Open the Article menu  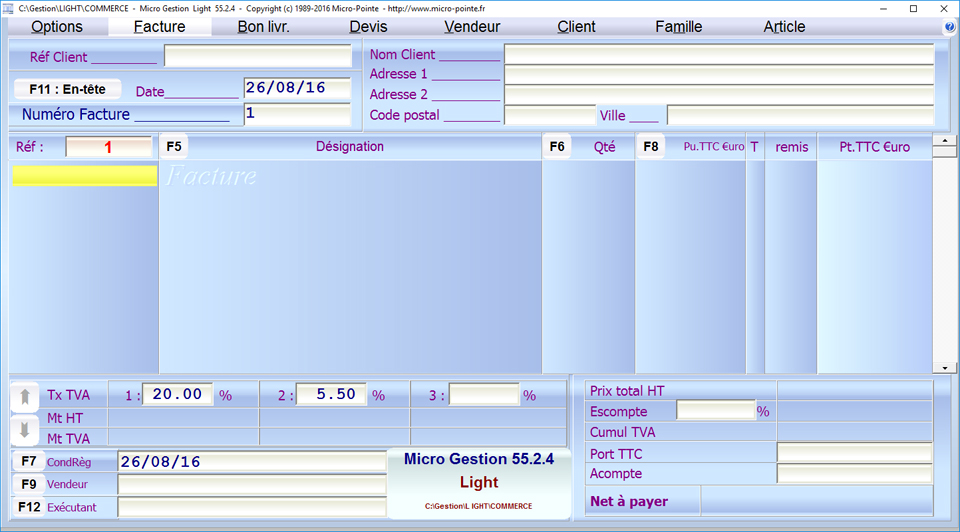point(784,27)
